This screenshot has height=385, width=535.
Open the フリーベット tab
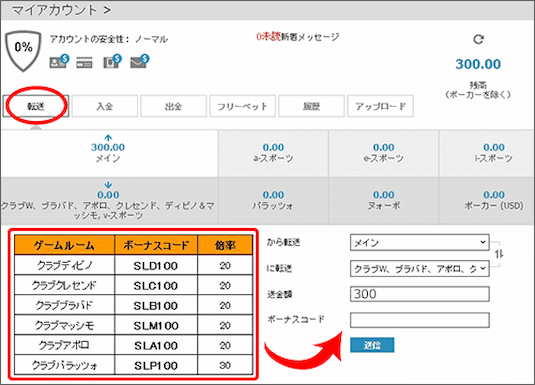[x=242, y=106]
